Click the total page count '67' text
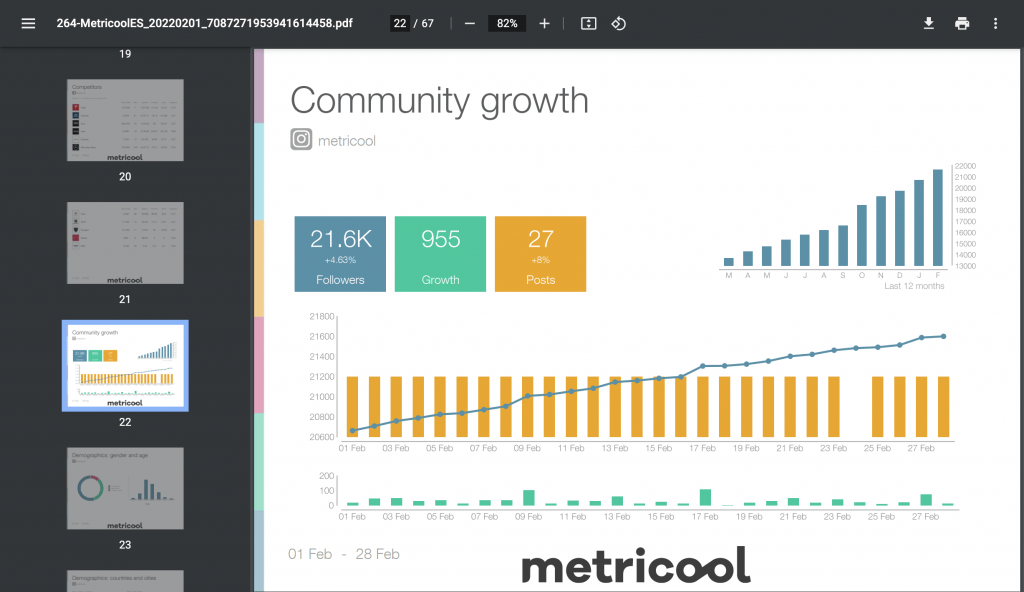The height and width of the screenshot is (592, 1024). click(x=427, y=24)
